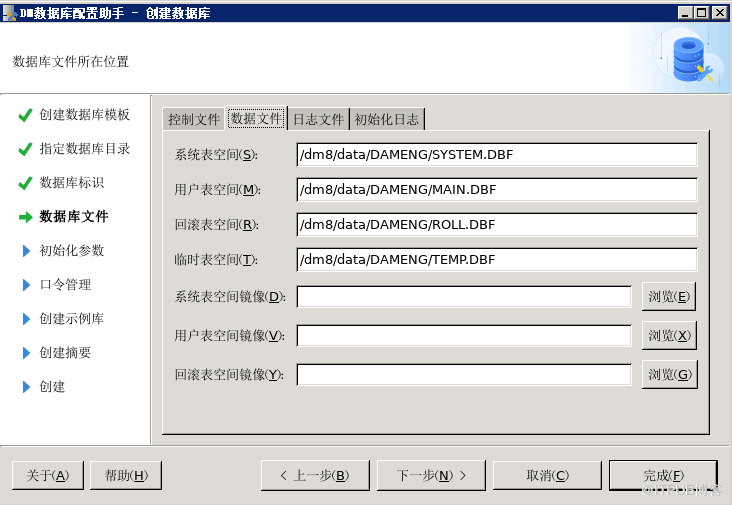Click the 帮助(H) button
The width and height of the screenshot is (732, 505).
[x=126, y=476]
